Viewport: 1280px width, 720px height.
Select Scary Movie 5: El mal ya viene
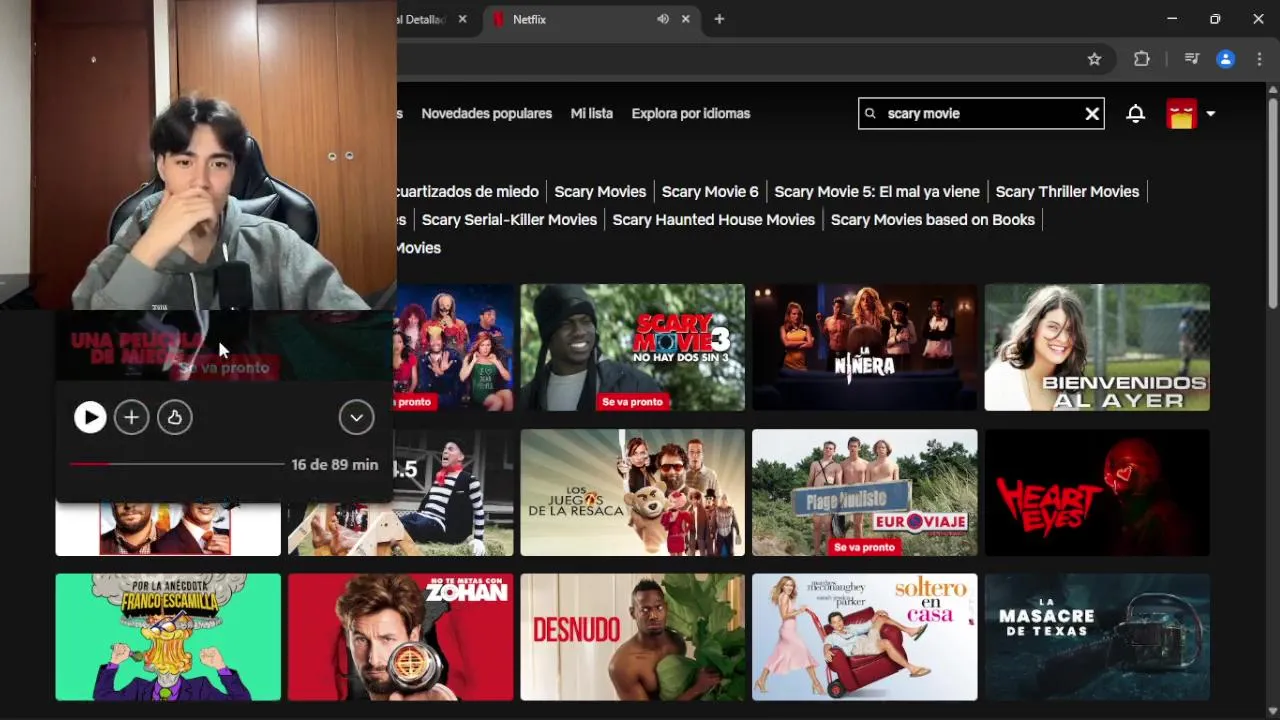coord(877,192)
